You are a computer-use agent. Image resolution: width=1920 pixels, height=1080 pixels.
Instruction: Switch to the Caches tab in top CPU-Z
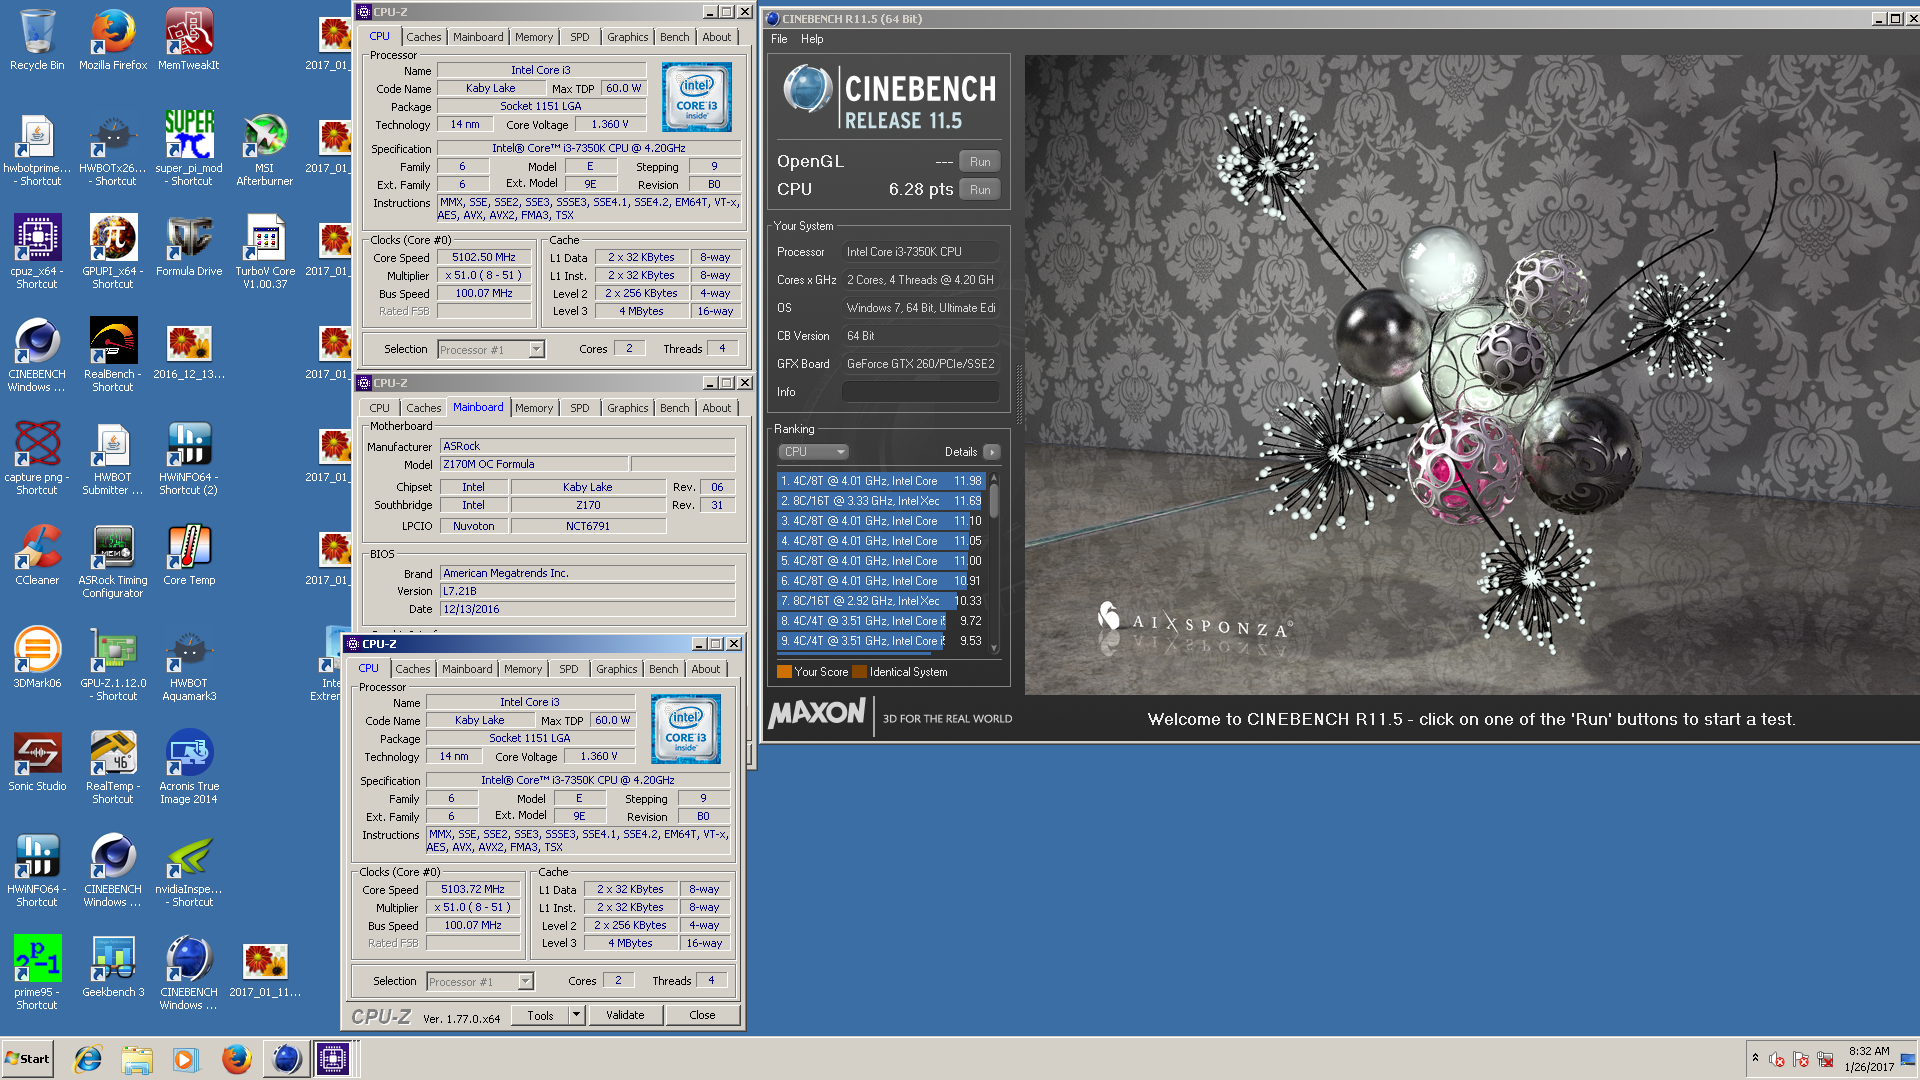coord(424,37)
